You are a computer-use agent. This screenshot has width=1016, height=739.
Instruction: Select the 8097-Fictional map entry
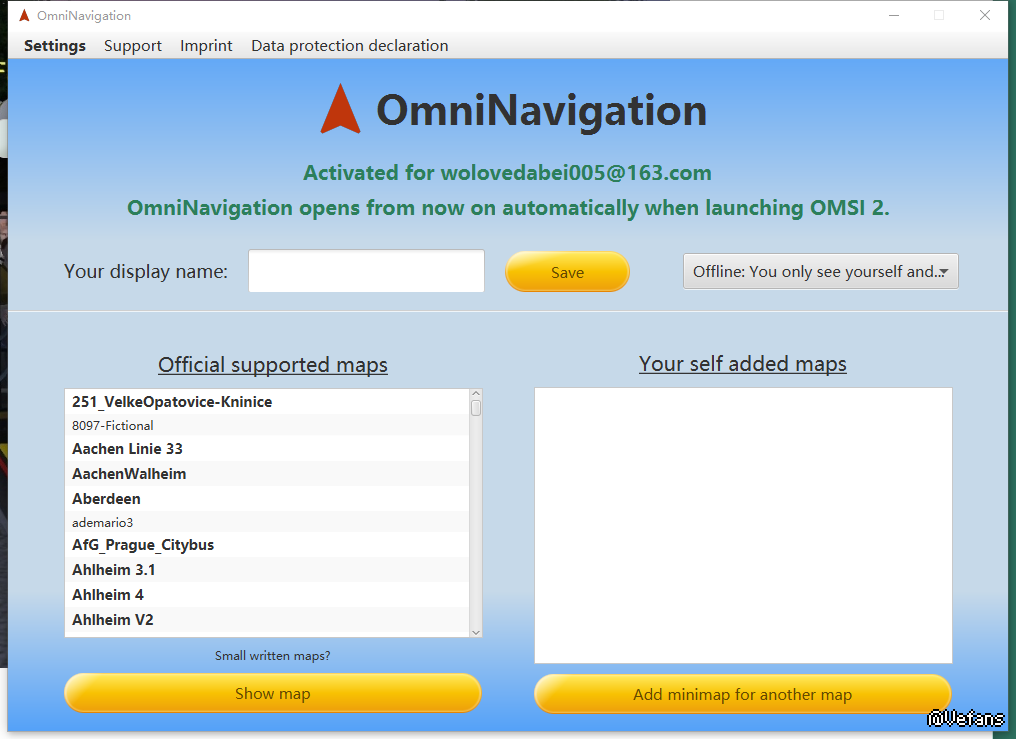click(x=266, y=426)
